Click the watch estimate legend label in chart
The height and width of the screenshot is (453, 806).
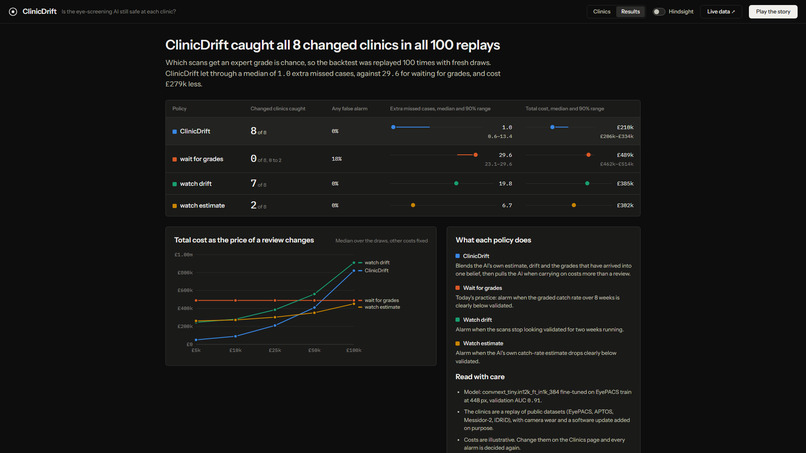[382, 307]
